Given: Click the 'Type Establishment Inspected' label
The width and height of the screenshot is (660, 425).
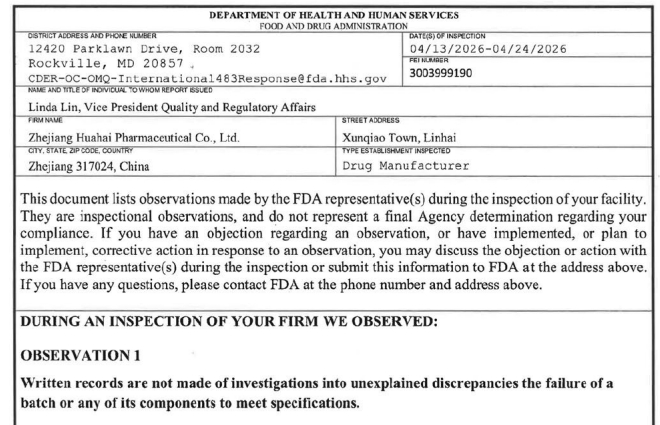Looking at the screenshot, I should coord(396,151).
